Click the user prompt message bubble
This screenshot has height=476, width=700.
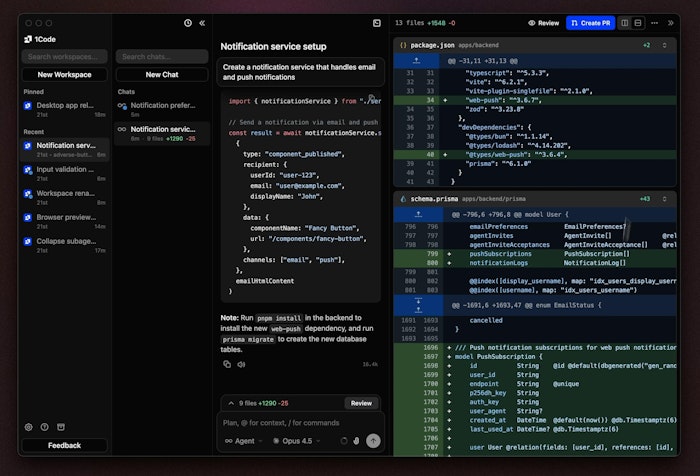(x=300, y=72)
